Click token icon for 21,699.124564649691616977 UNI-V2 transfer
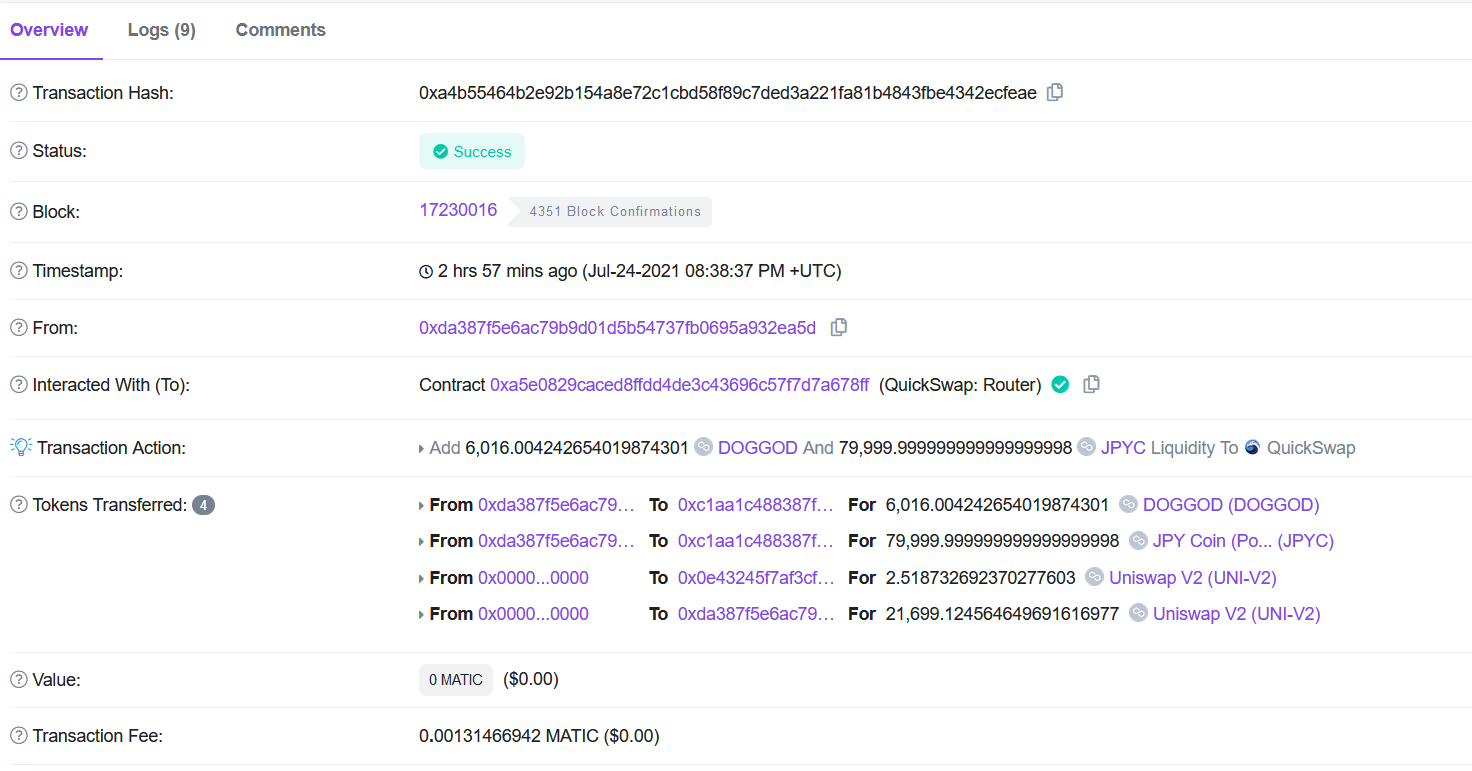Viewport: 1472px width, 771px height. [1138, 613]
